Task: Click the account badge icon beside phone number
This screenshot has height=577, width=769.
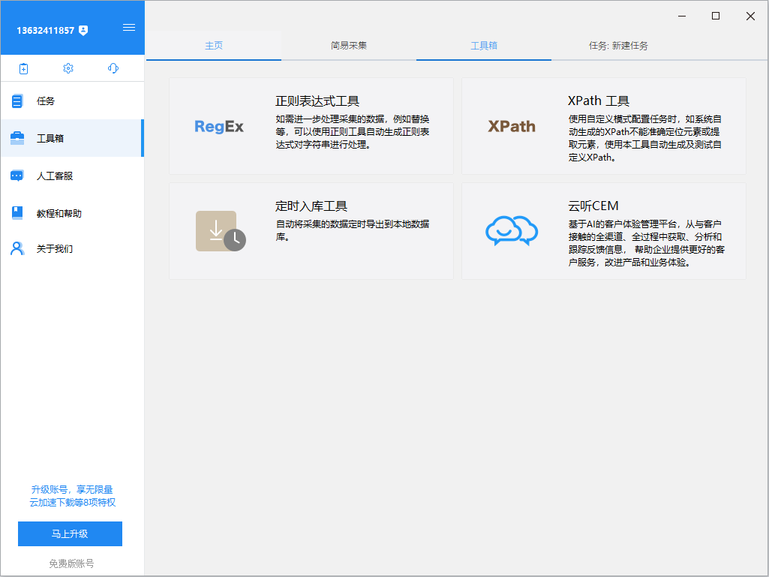Action: pyautogui.click(x=83, y=30)
